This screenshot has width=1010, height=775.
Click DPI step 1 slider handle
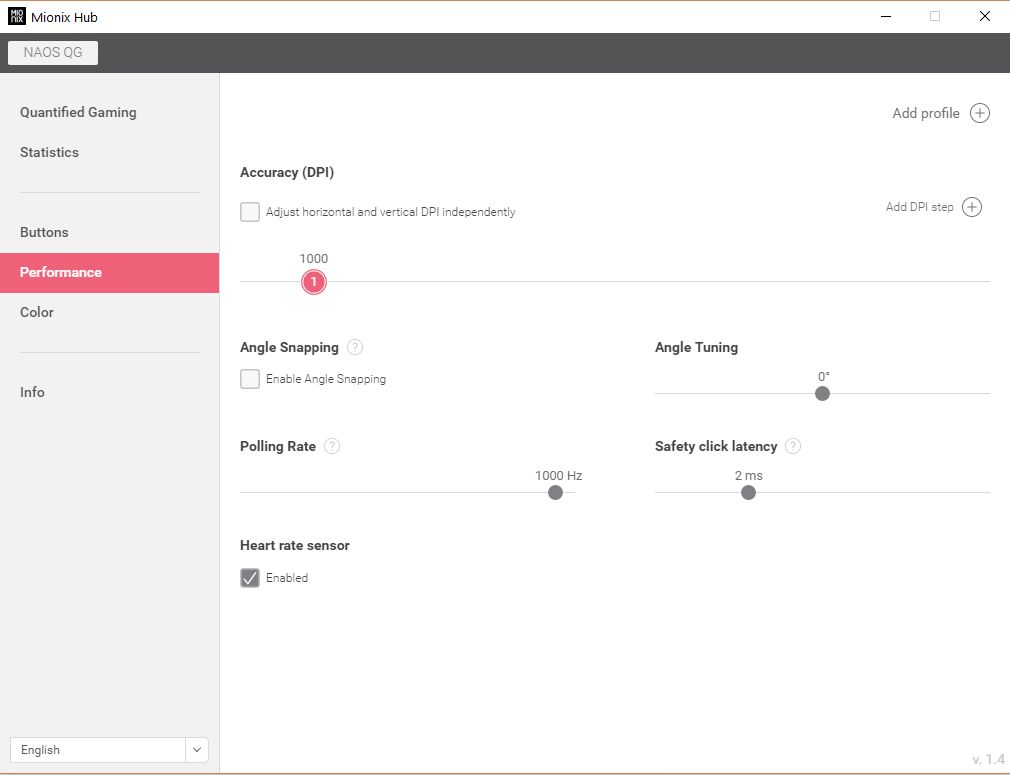coord(314,282)
